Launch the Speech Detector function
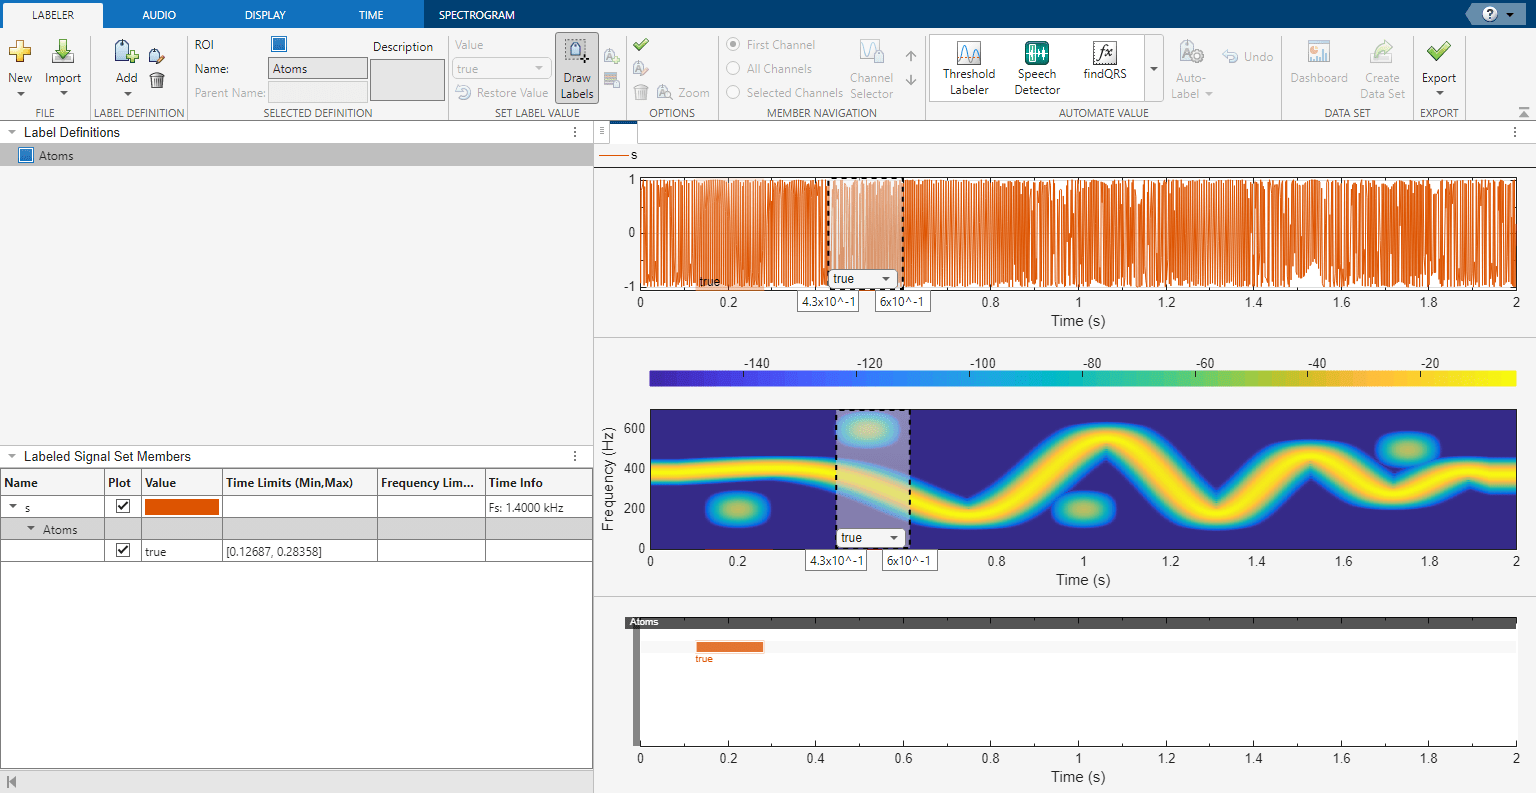Image resolution: width=1536 pixels, height=793 pixels. click(1036, 54)
